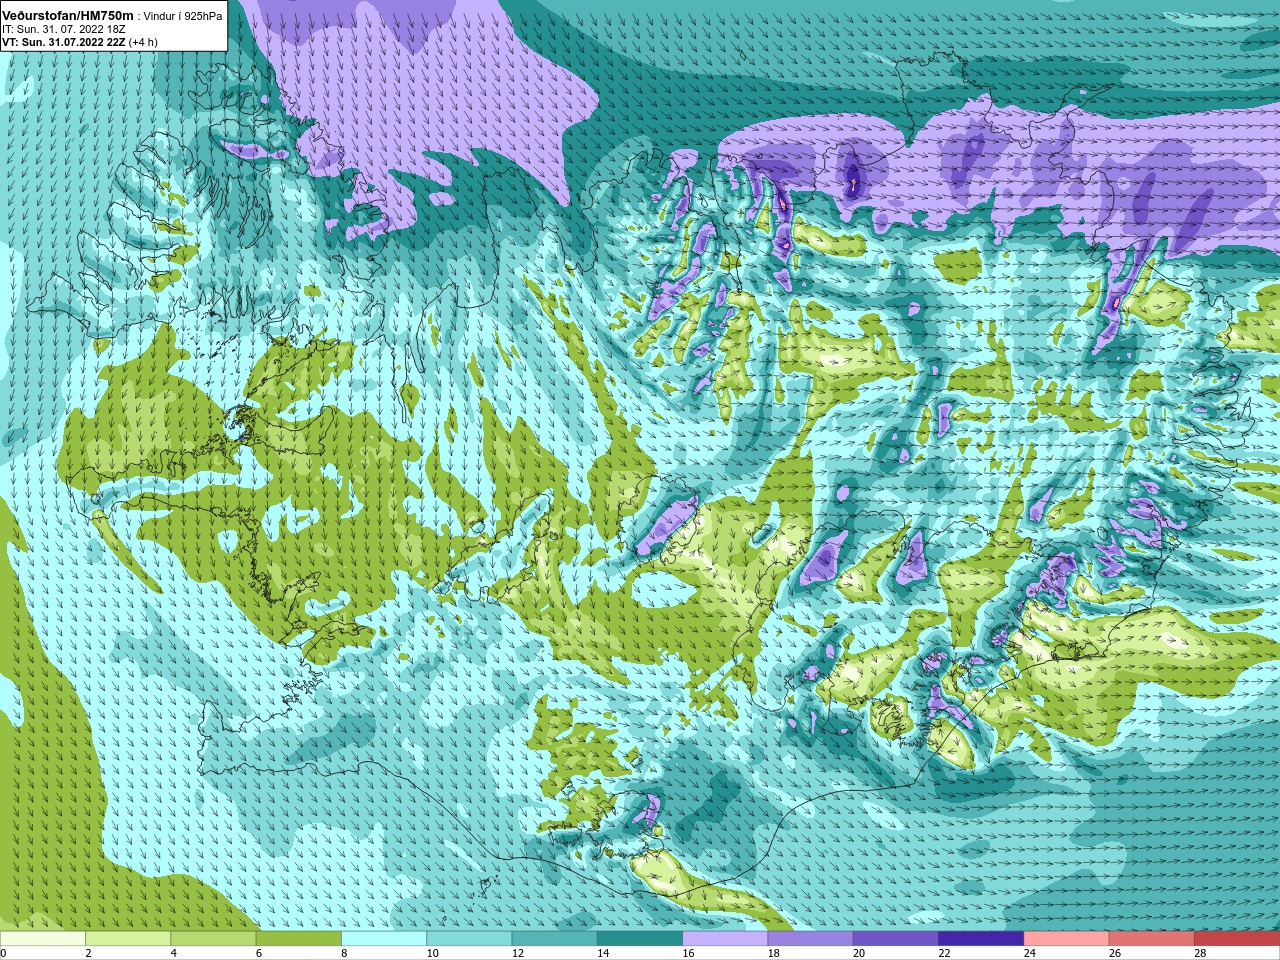The height and width of the screenshot is (960, 1280).
Task: Click the legend value label '2'
Action: [88, 953]
